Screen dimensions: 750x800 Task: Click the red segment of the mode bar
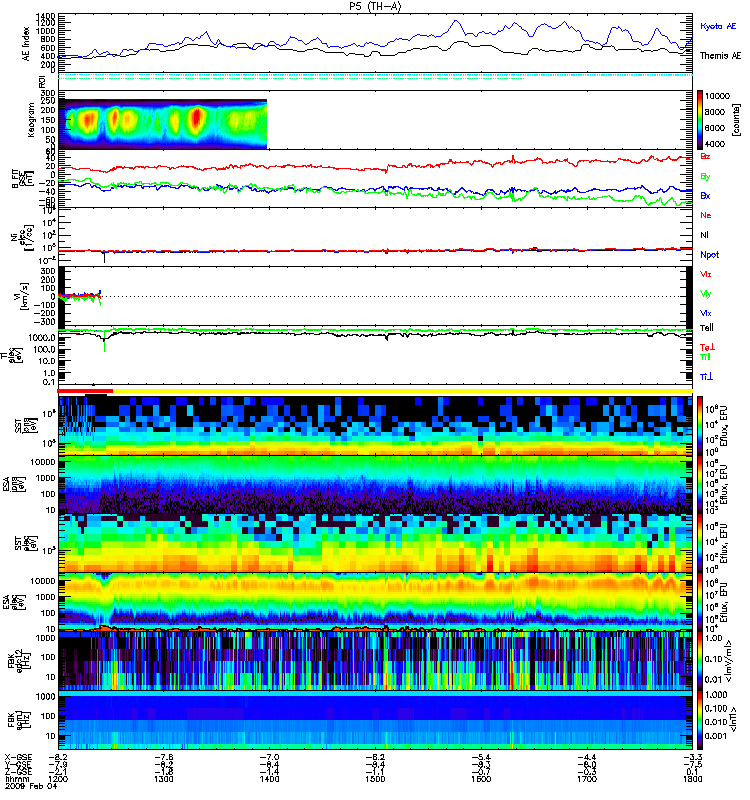(85, 391)
